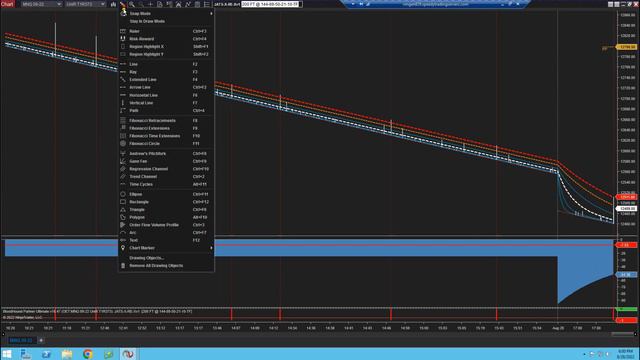Toggle the Chart Trader toolbar icon

(169, 4)
